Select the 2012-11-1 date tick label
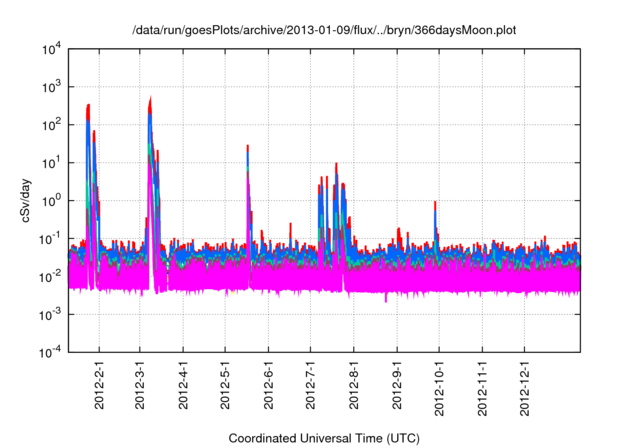Image resolution: width=640 pixels, height=448 pixels. [482, 390]
